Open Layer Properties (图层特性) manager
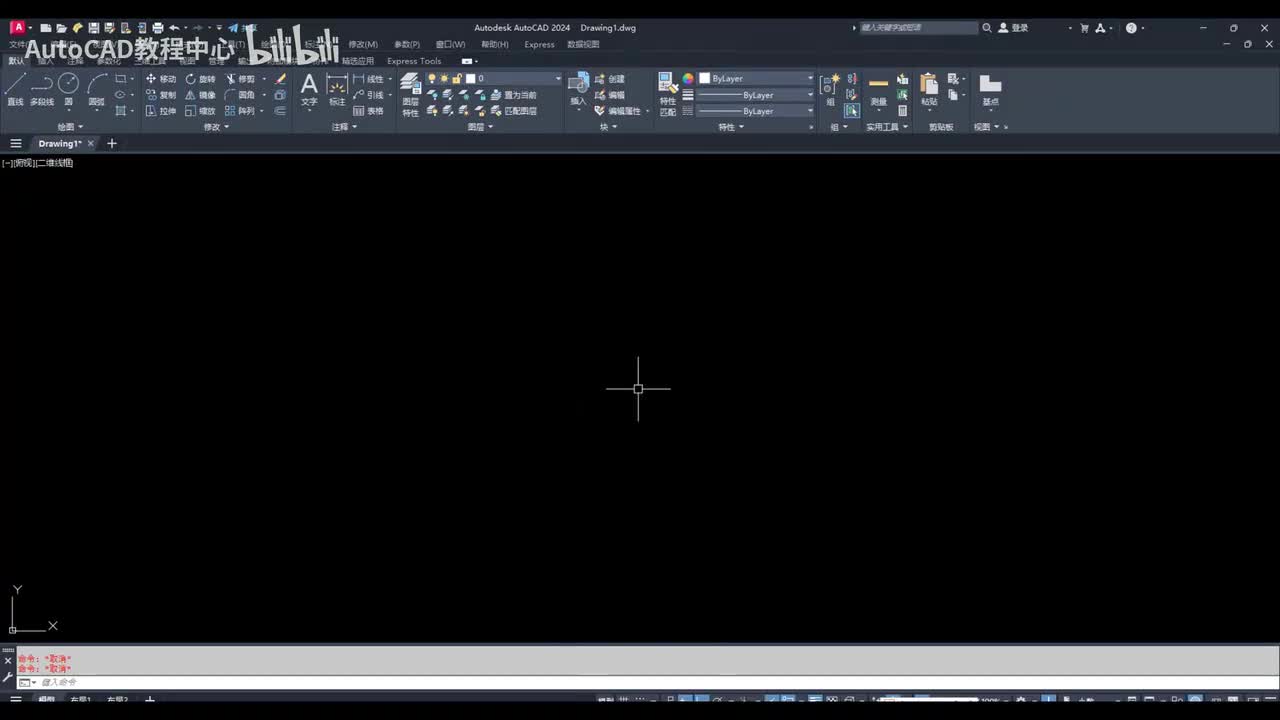The image size is (1280, 720). click(410, 95)
